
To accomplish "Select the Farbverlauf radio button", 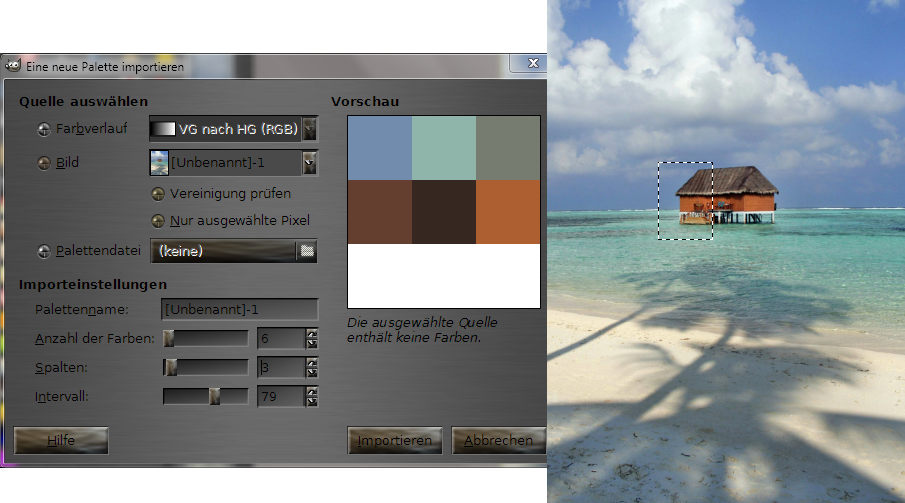I will tap(44, 129).
